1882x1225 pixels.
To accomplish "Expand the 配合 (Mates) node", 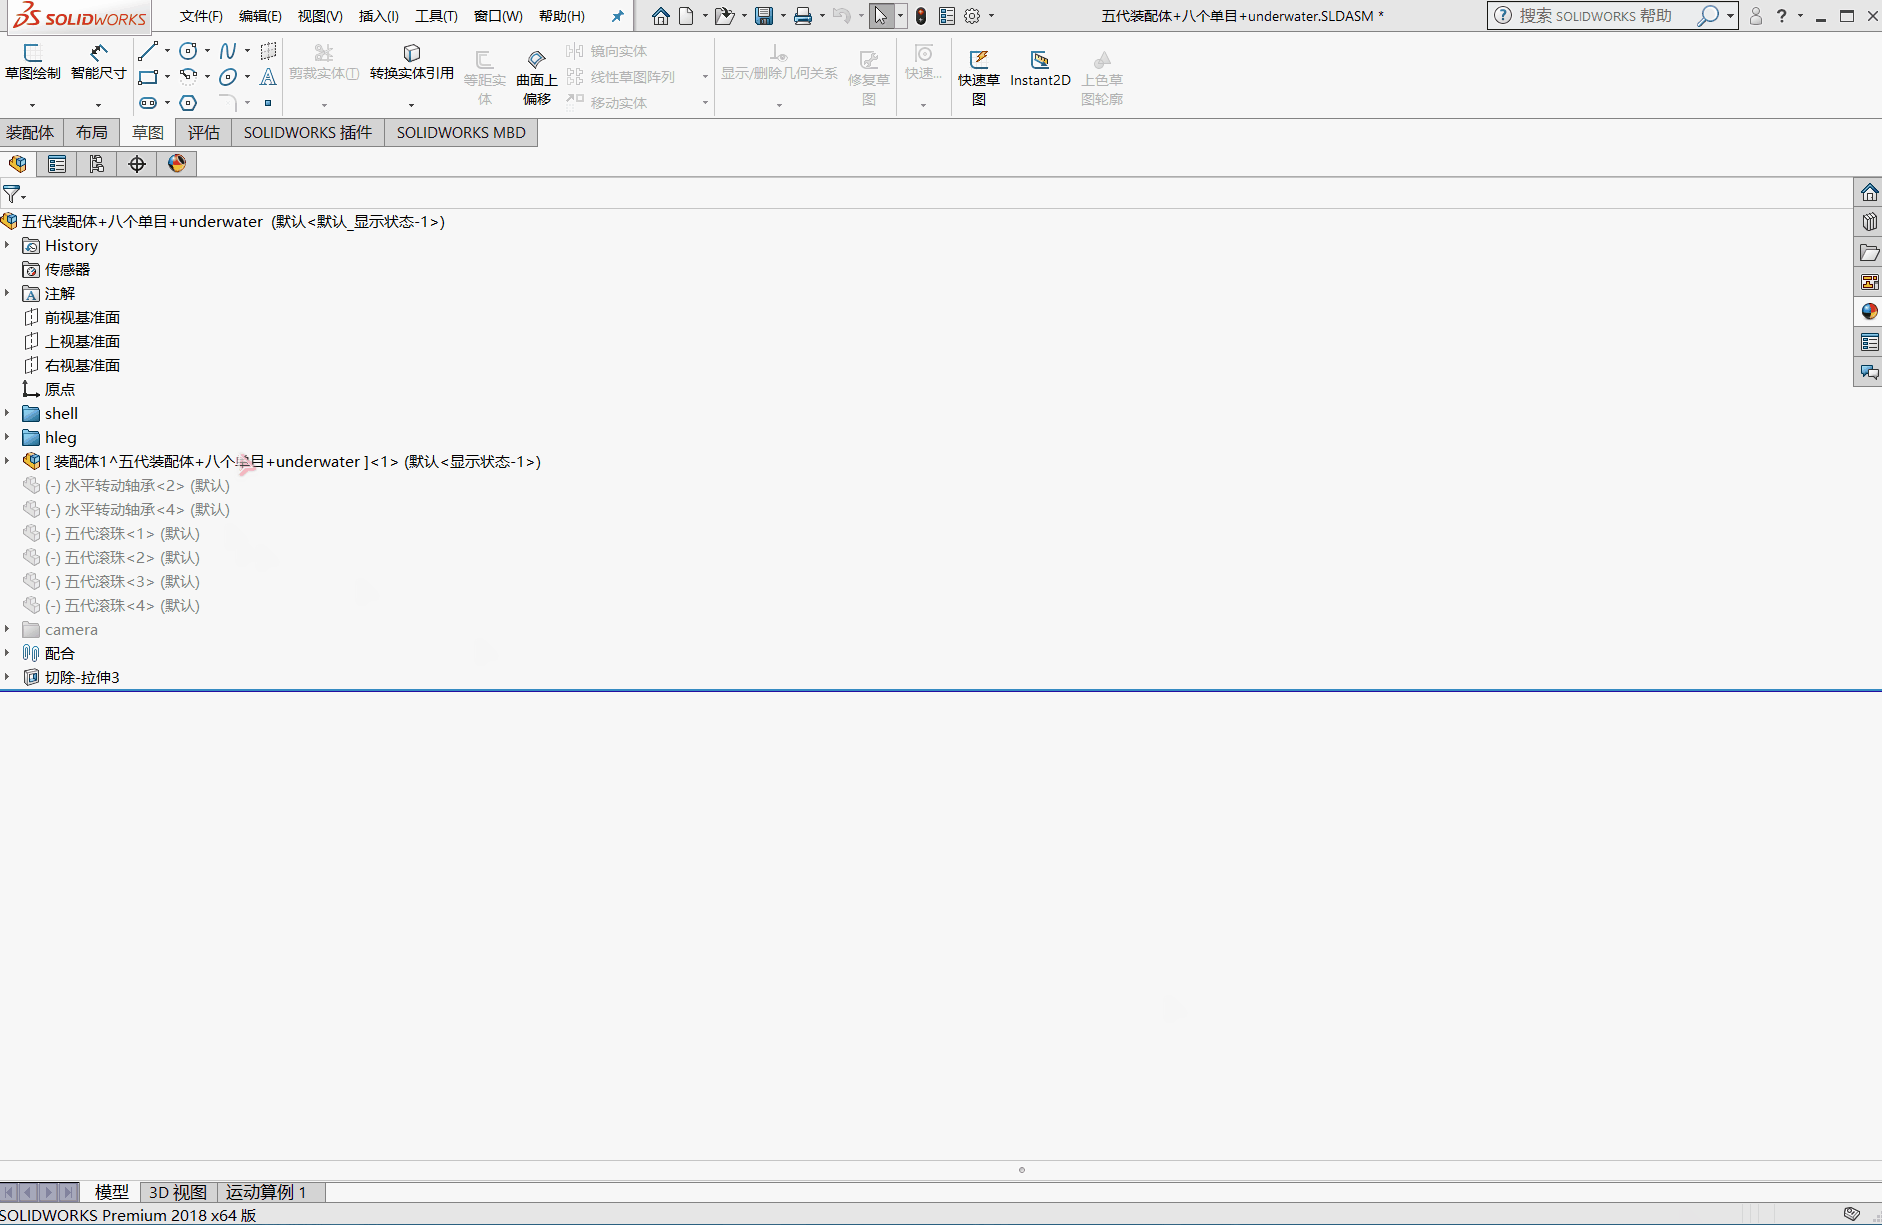I will tap(7, 653).
